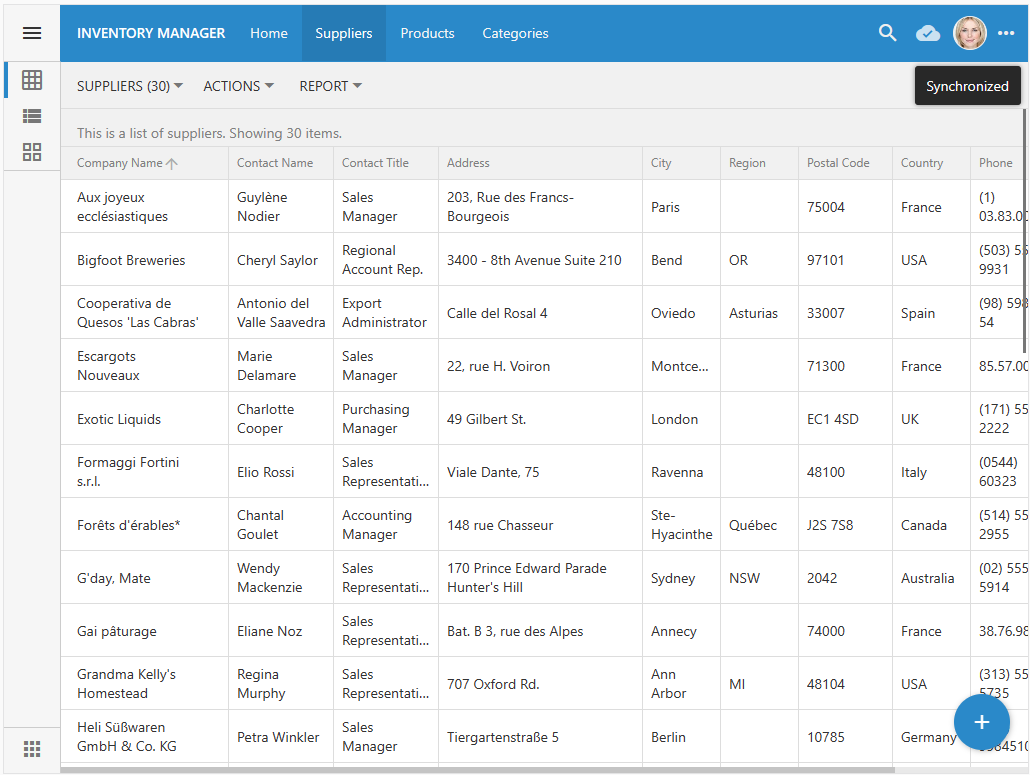Open the hamburger navigation menu
The width and height of the screenshot is (1030, 775).
tap(32, 33)
